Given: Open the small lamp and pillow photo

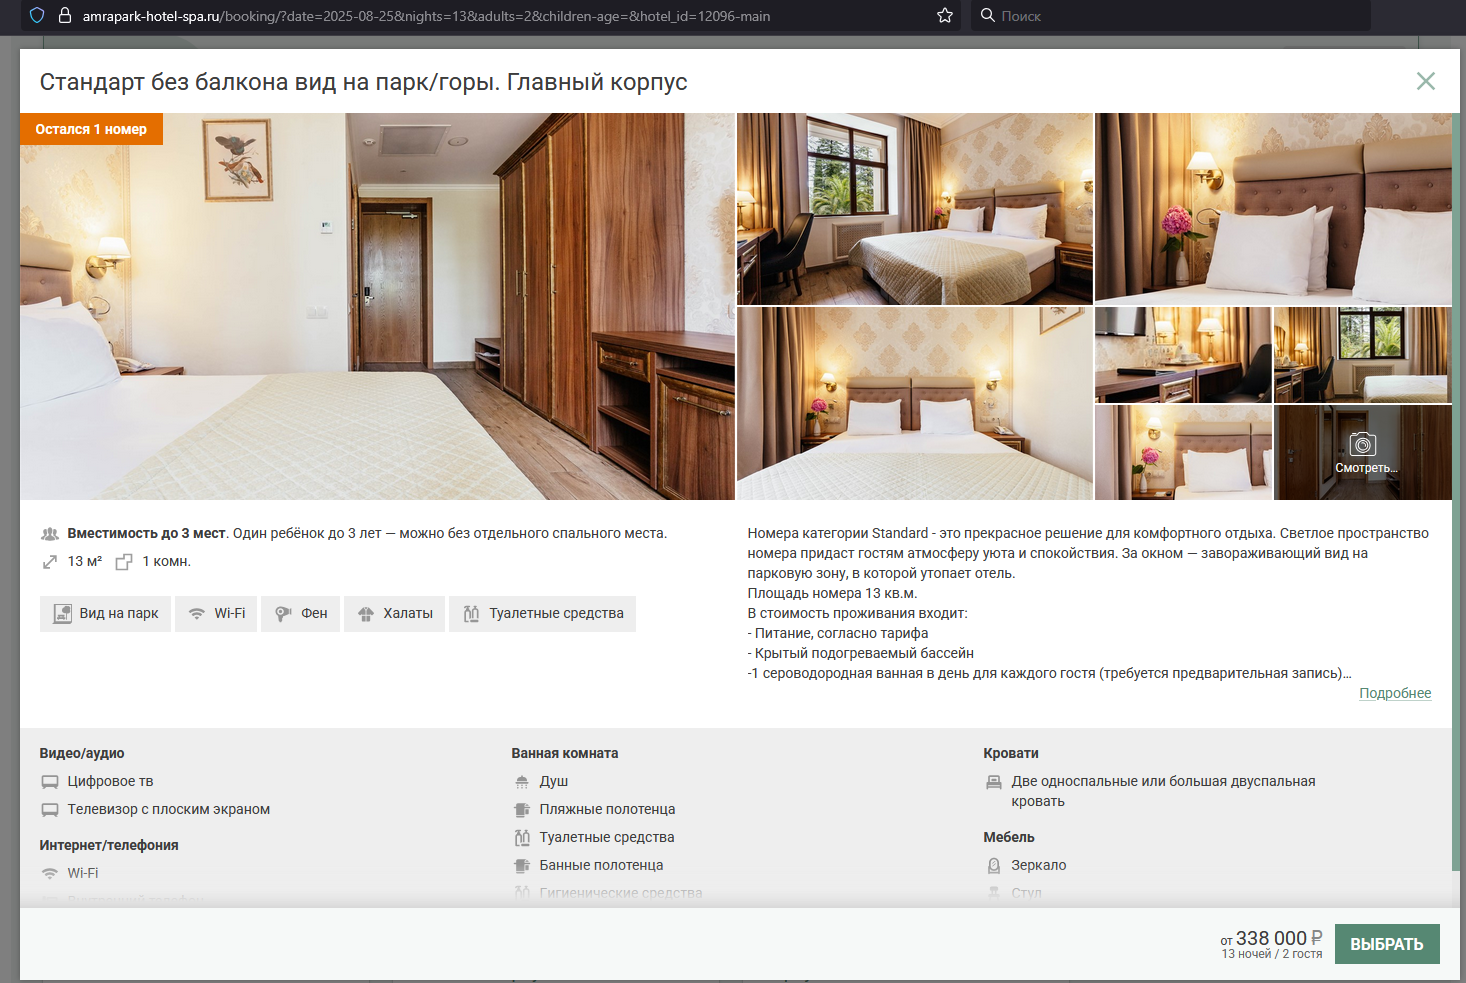Looking at the screenshot, I should (1183, 452).
